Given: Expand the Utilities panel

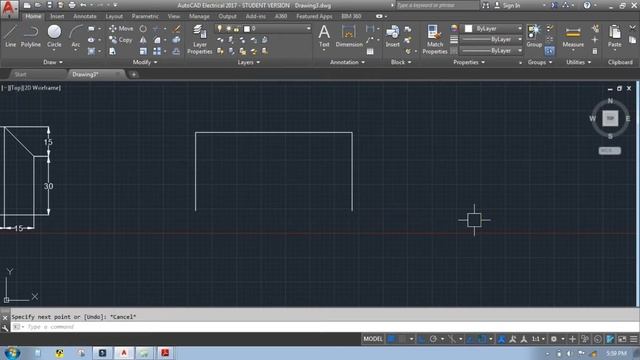Looking at the screenshot, I should tap(578, 62).
